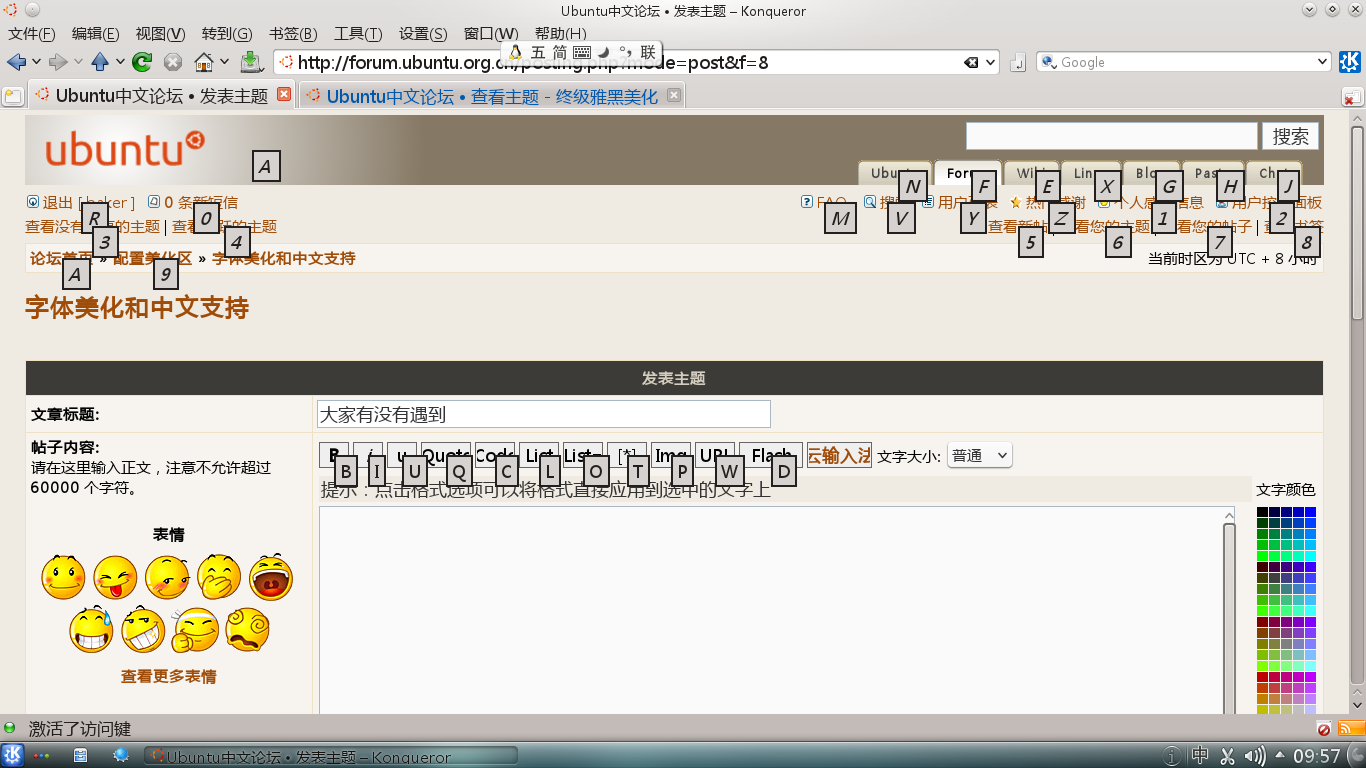Click the download manager toolbar icon
Screen dimensions: 1366x768
click(251, 62)
